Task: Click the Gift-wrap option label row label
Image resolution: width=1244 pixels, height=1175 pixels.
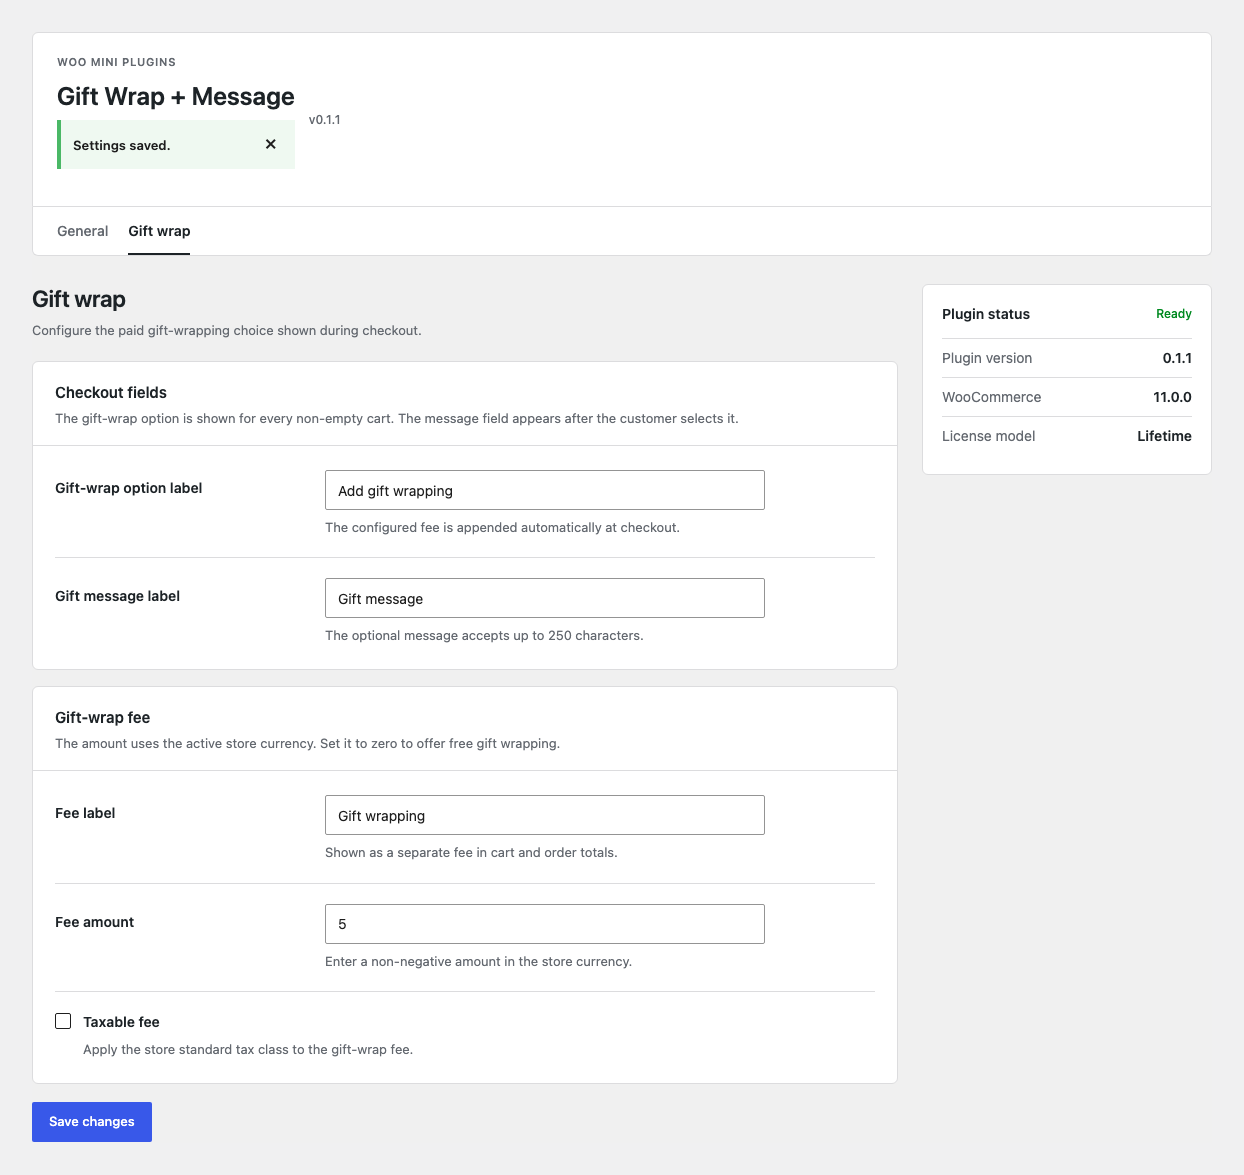Action: [128, 488]
